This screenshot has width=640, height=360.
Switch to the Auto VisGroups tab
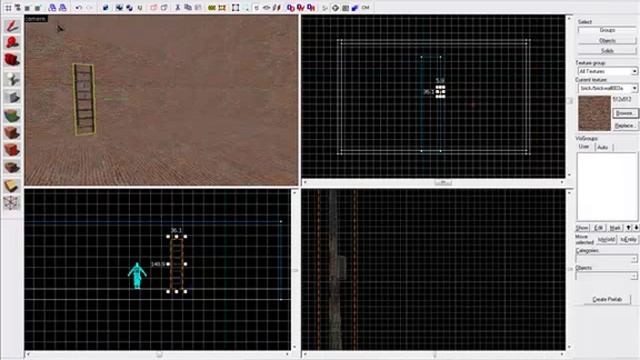(602, 147)
